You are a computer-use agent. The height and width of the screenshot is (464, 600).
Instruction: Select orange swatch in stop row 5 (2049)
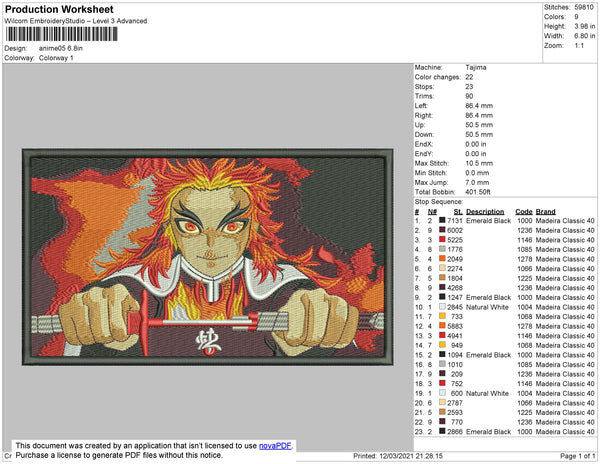click(442, 259)
